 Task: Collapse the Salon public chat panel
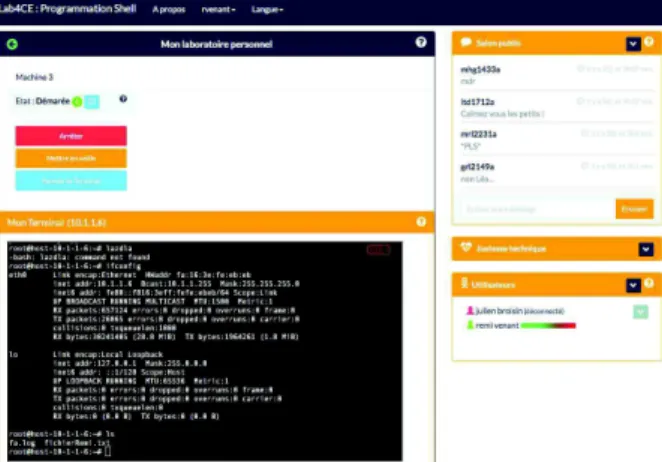click(x=633, y=43)
